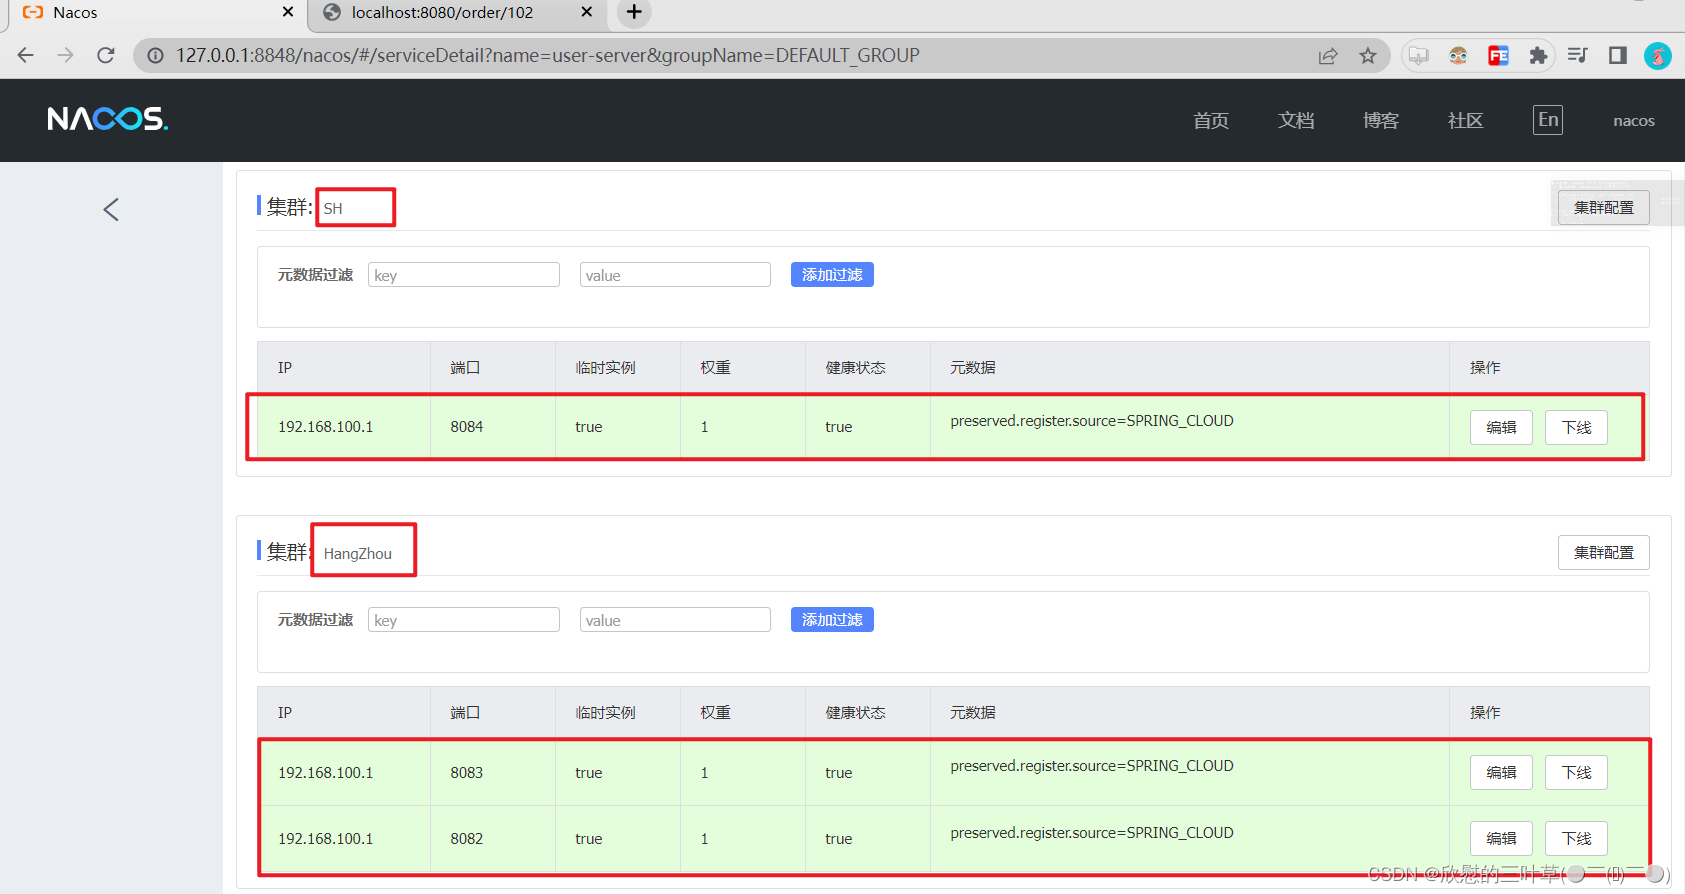
Task: Open 博客 in the top navigation
Action: tap(1381, 121)
